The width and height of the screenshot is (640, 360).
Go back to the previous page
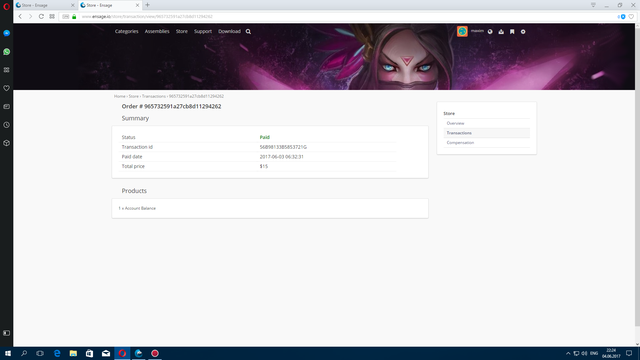pos(20,16)
